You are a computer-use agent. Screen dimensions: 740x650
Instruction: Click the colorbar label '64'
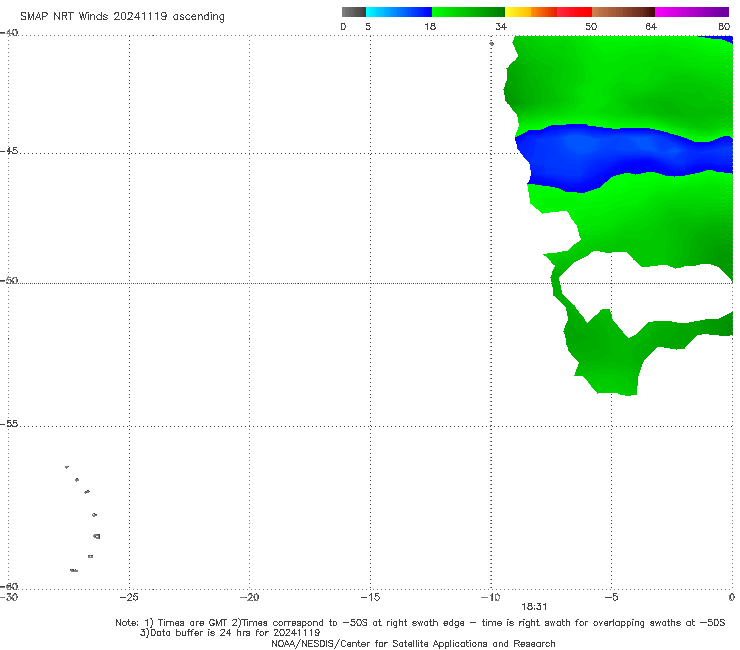[651, 26]
